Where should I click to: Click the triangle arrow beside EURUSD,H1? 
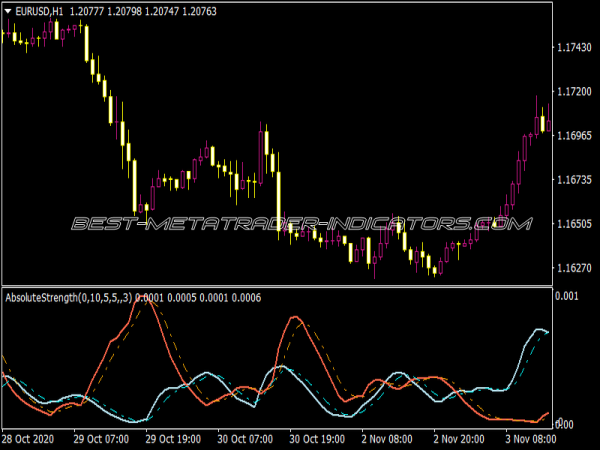[9, 11]
